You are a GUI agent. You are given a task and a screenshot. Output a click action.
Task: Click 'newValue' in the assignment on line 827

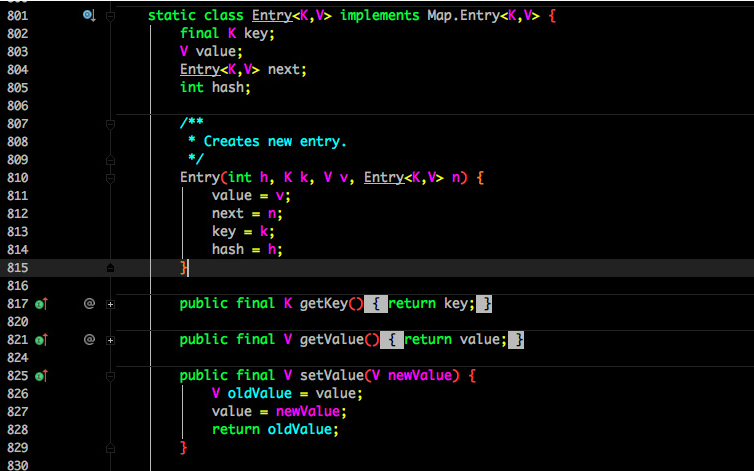click(x=308, y=412)
